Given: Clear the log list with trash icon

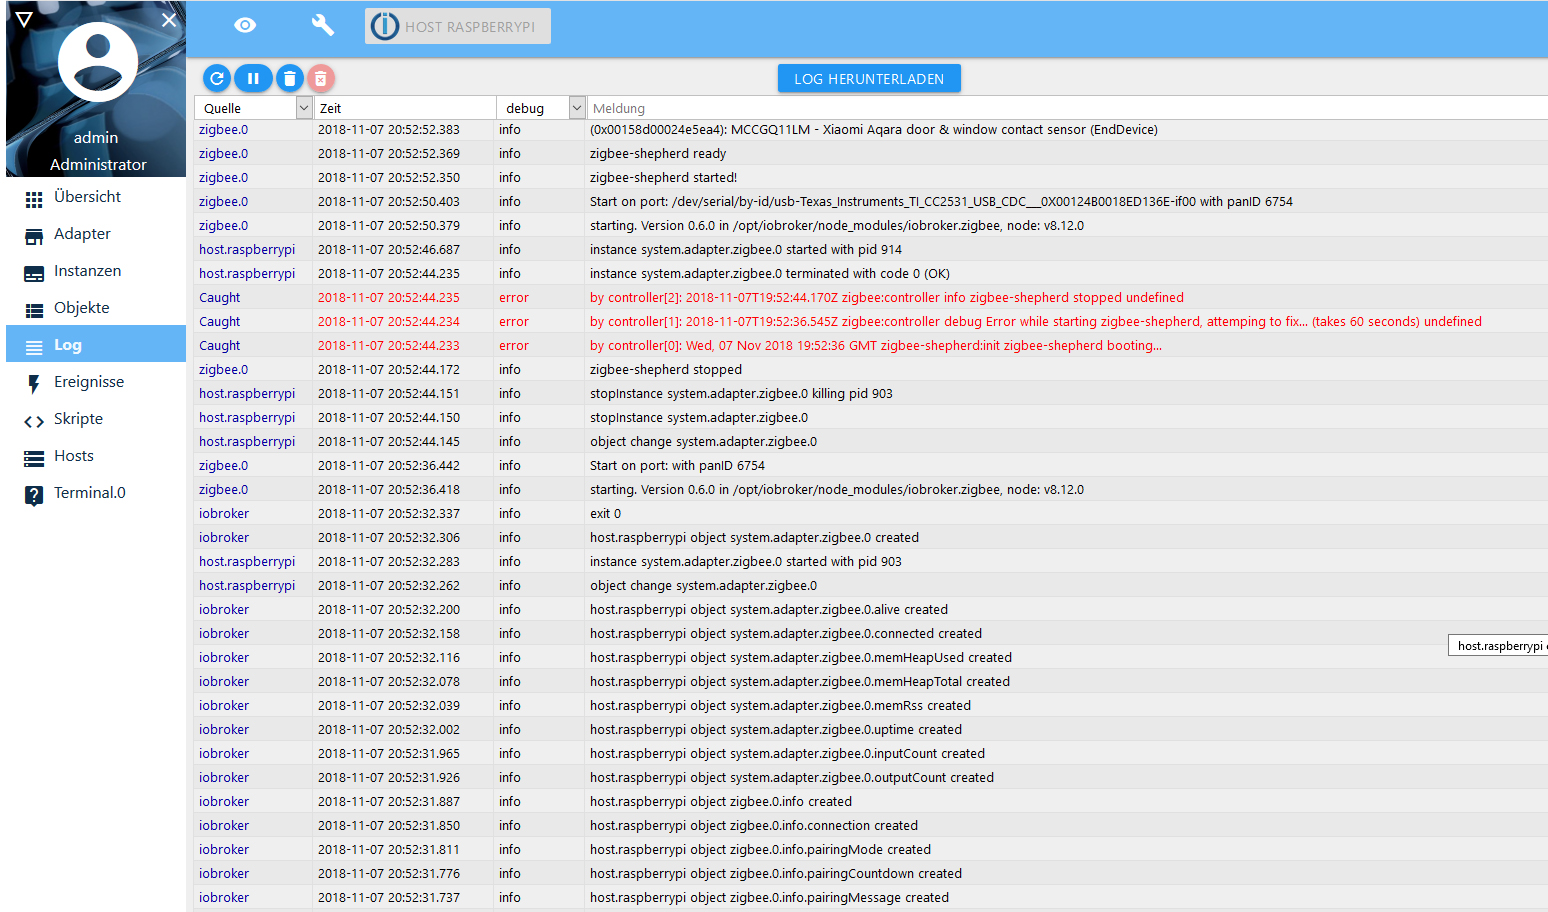Looking at the screenshot, I should click(x=289, y=78).
